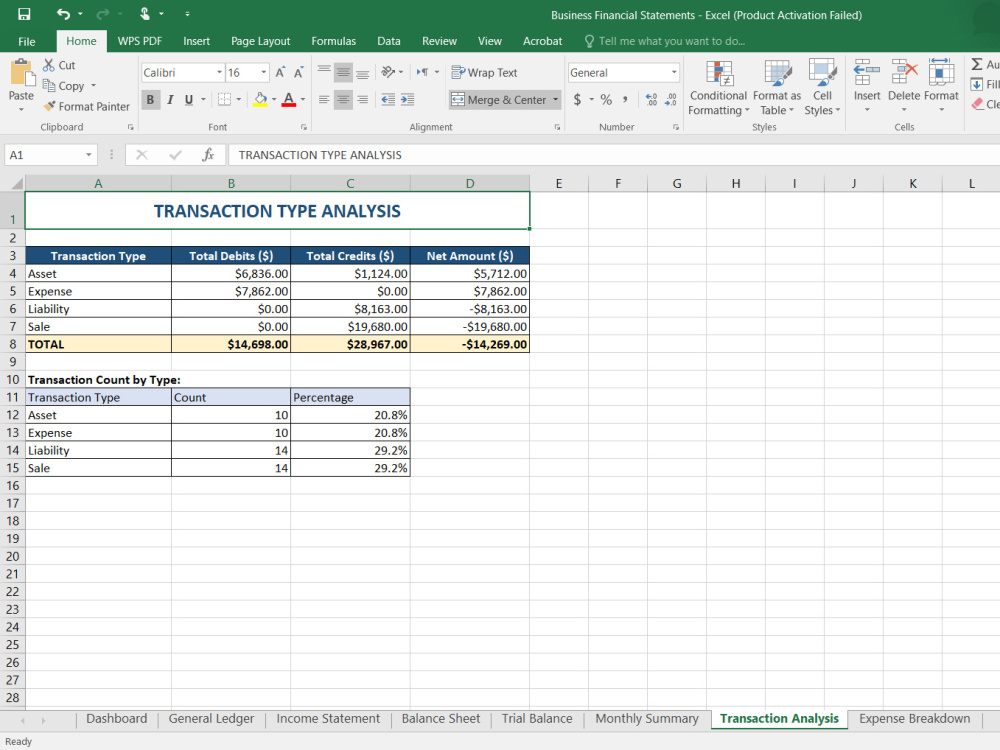Viewport: 1000px width, 750px height.
Task: Click the Touch/Mouse mode hand icon
Action: tap(145, 14)
